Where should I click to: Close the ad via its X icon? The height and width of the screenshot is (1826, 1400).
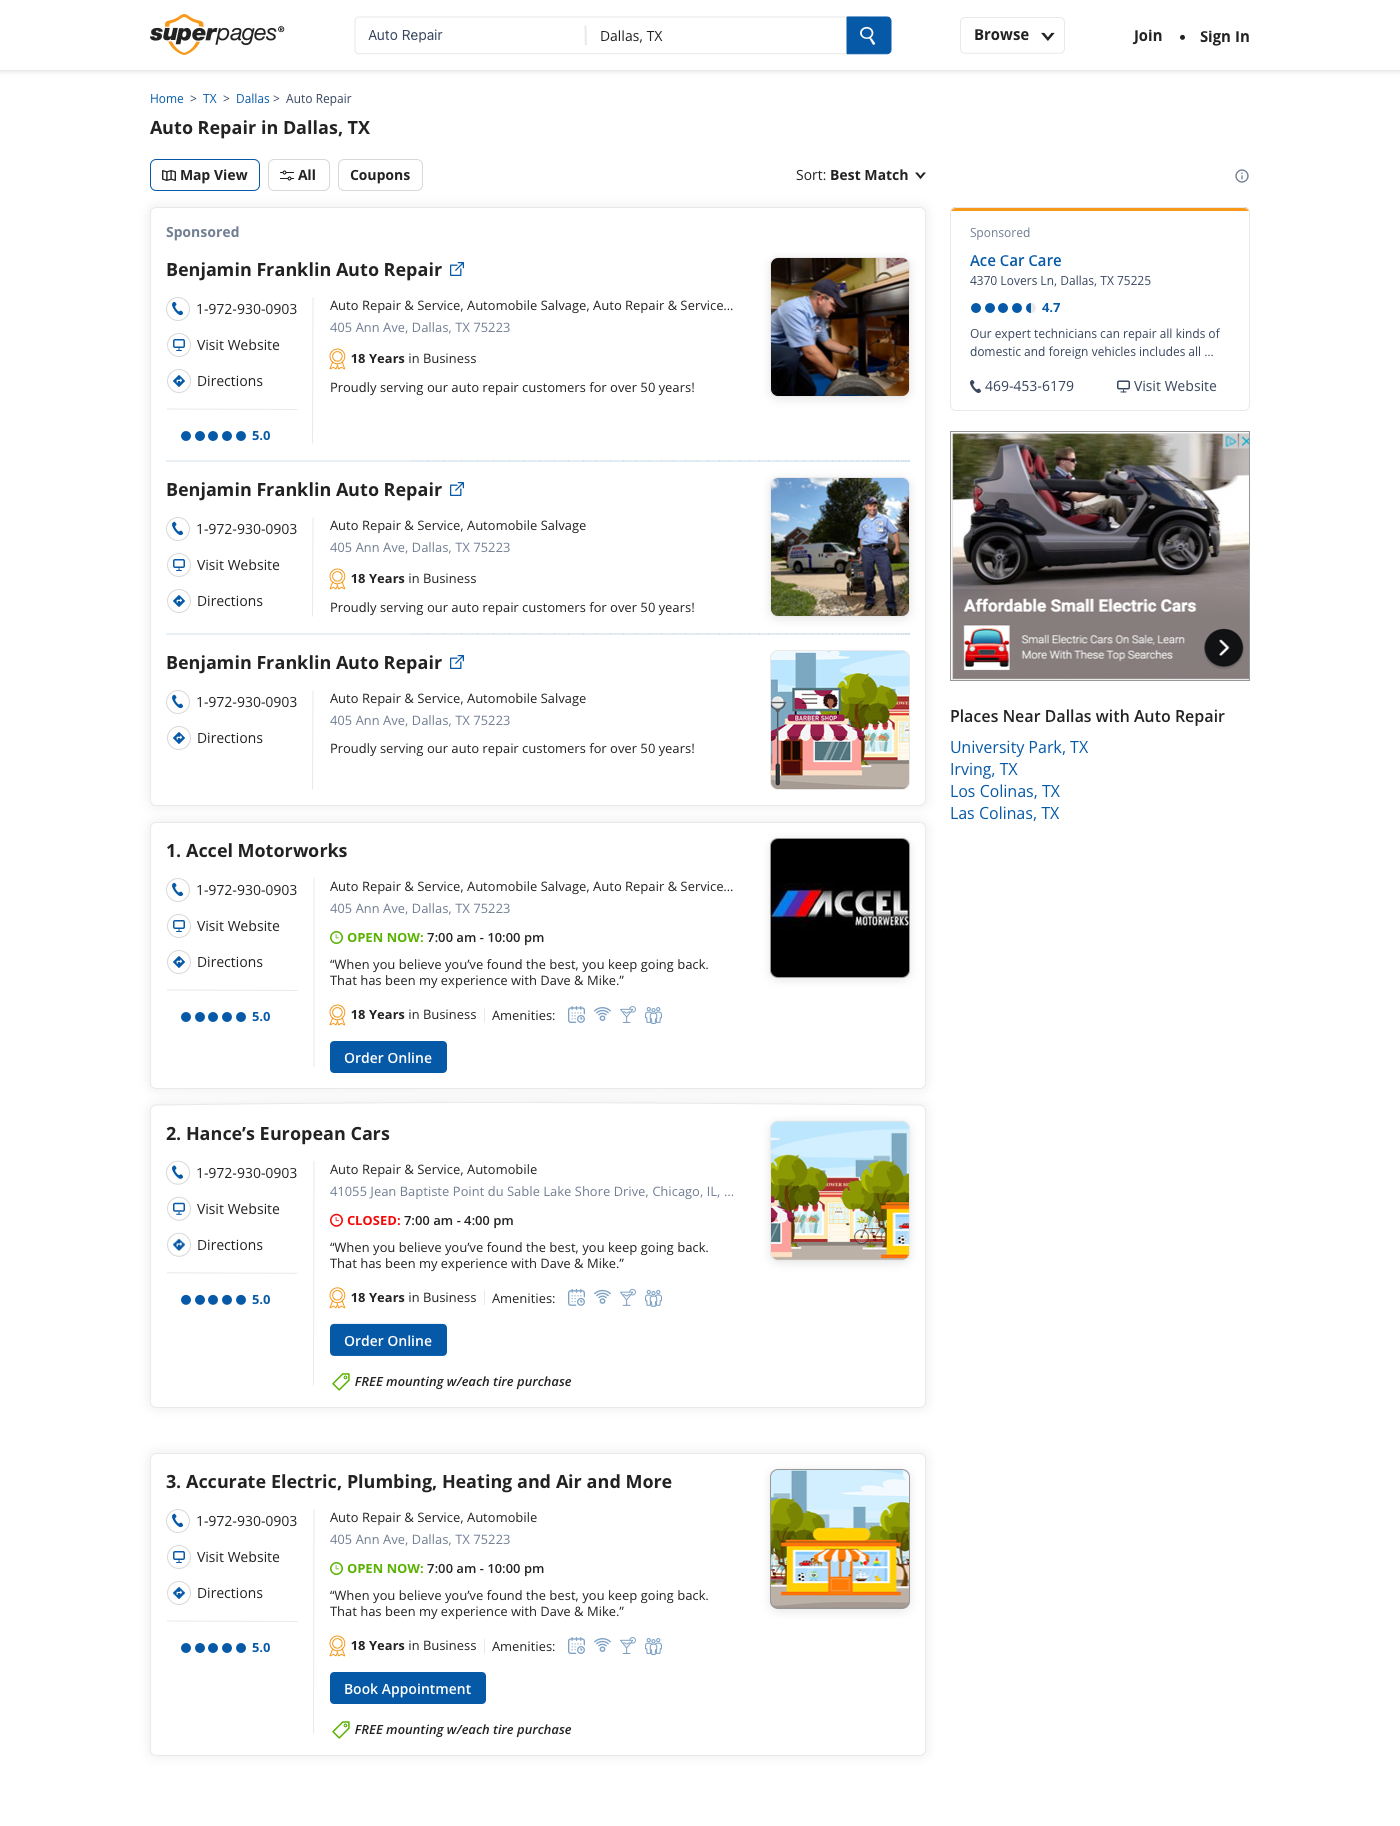[1245, 440]
